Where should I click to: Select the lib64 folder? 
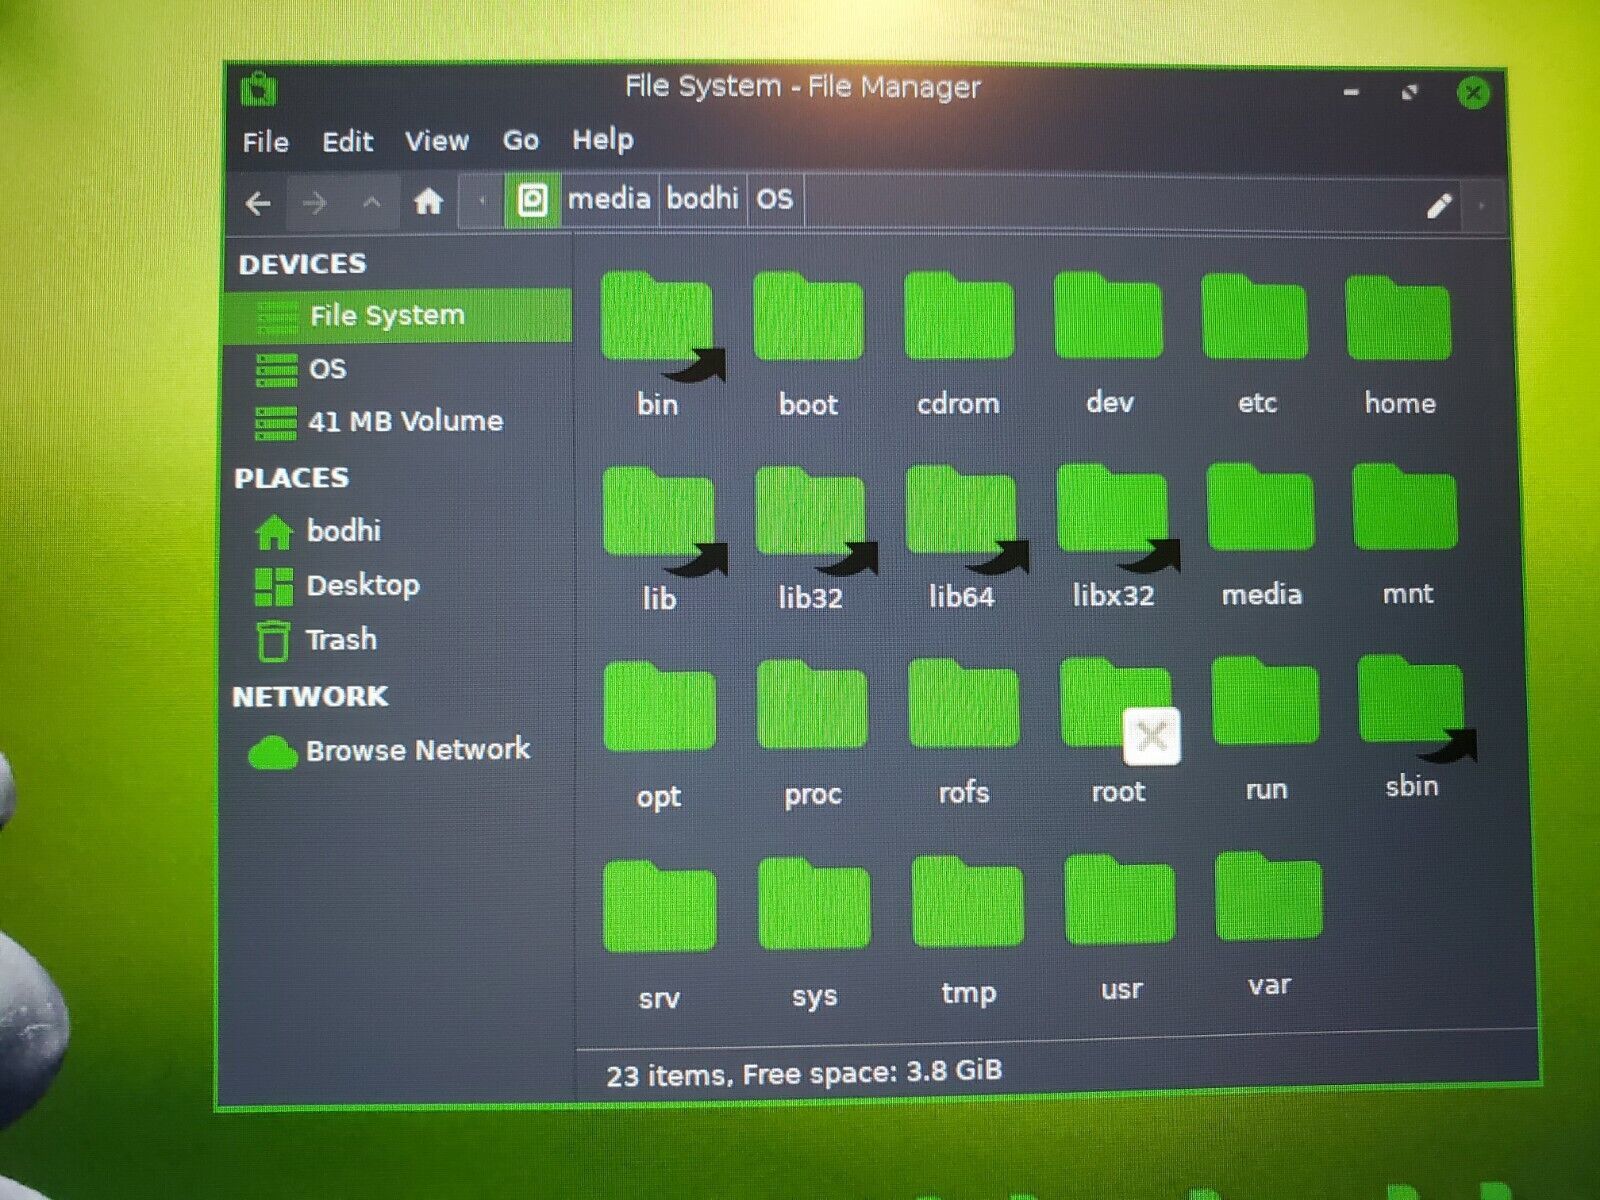click(962, 510)
